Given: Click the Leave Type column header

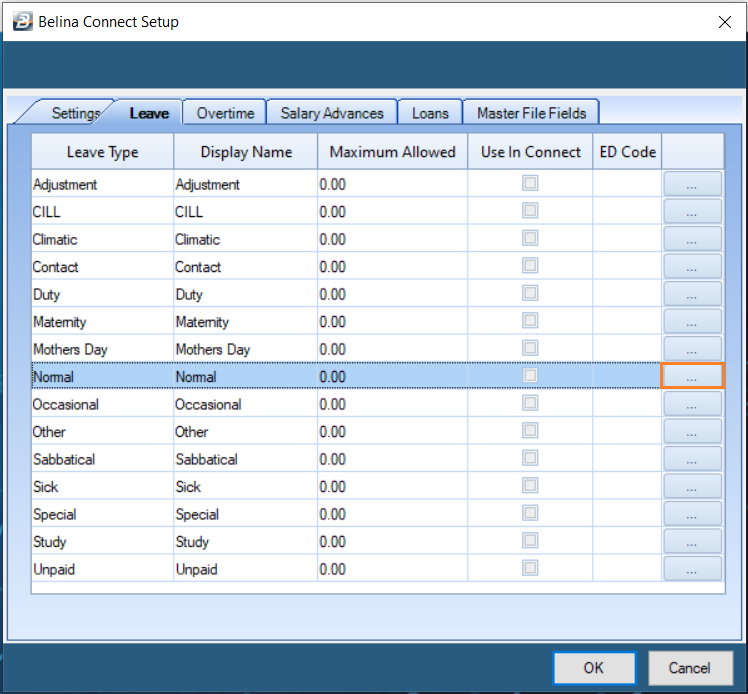Looking at the screenshot, I should pos(103,152).
